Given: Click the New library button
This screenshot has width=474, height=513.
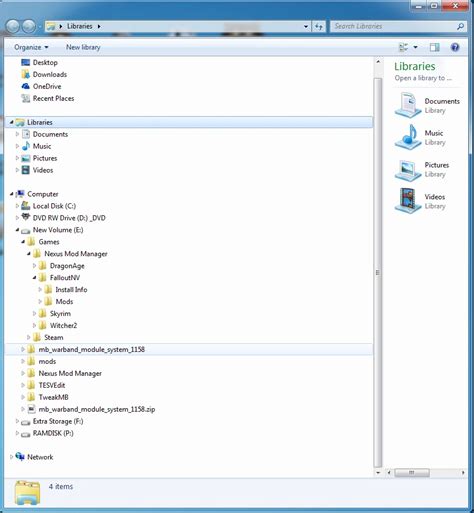Looking at the screenshot, I should [x=83, y=47].
